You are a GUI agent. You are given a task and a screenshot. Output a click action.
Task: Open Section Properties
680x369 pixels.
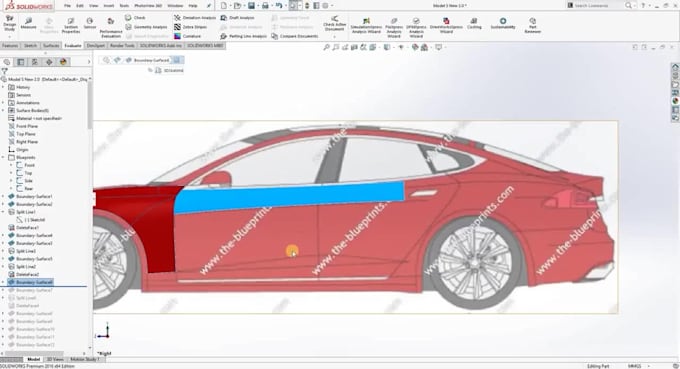click(71, 26)
